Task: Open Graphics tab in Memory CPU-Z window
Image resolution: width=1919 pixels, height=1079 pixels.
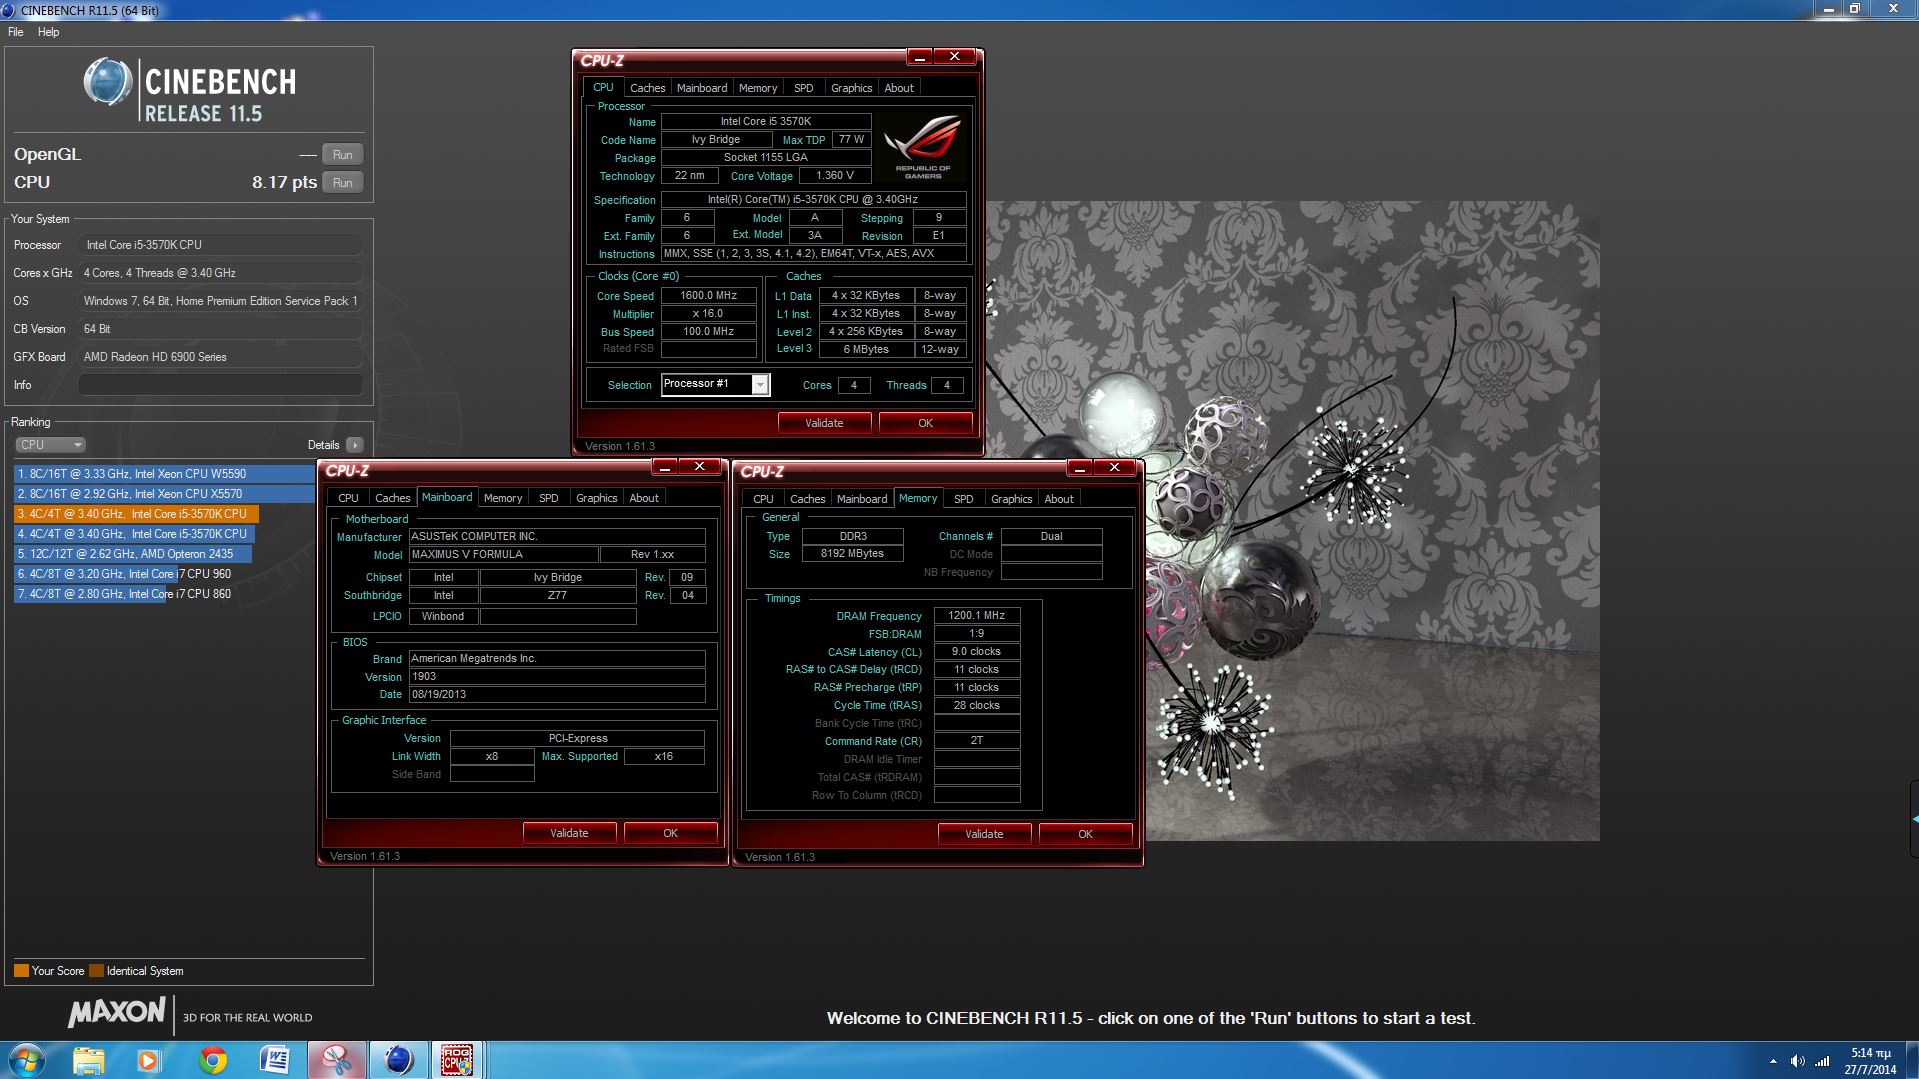Action: 1011,499
